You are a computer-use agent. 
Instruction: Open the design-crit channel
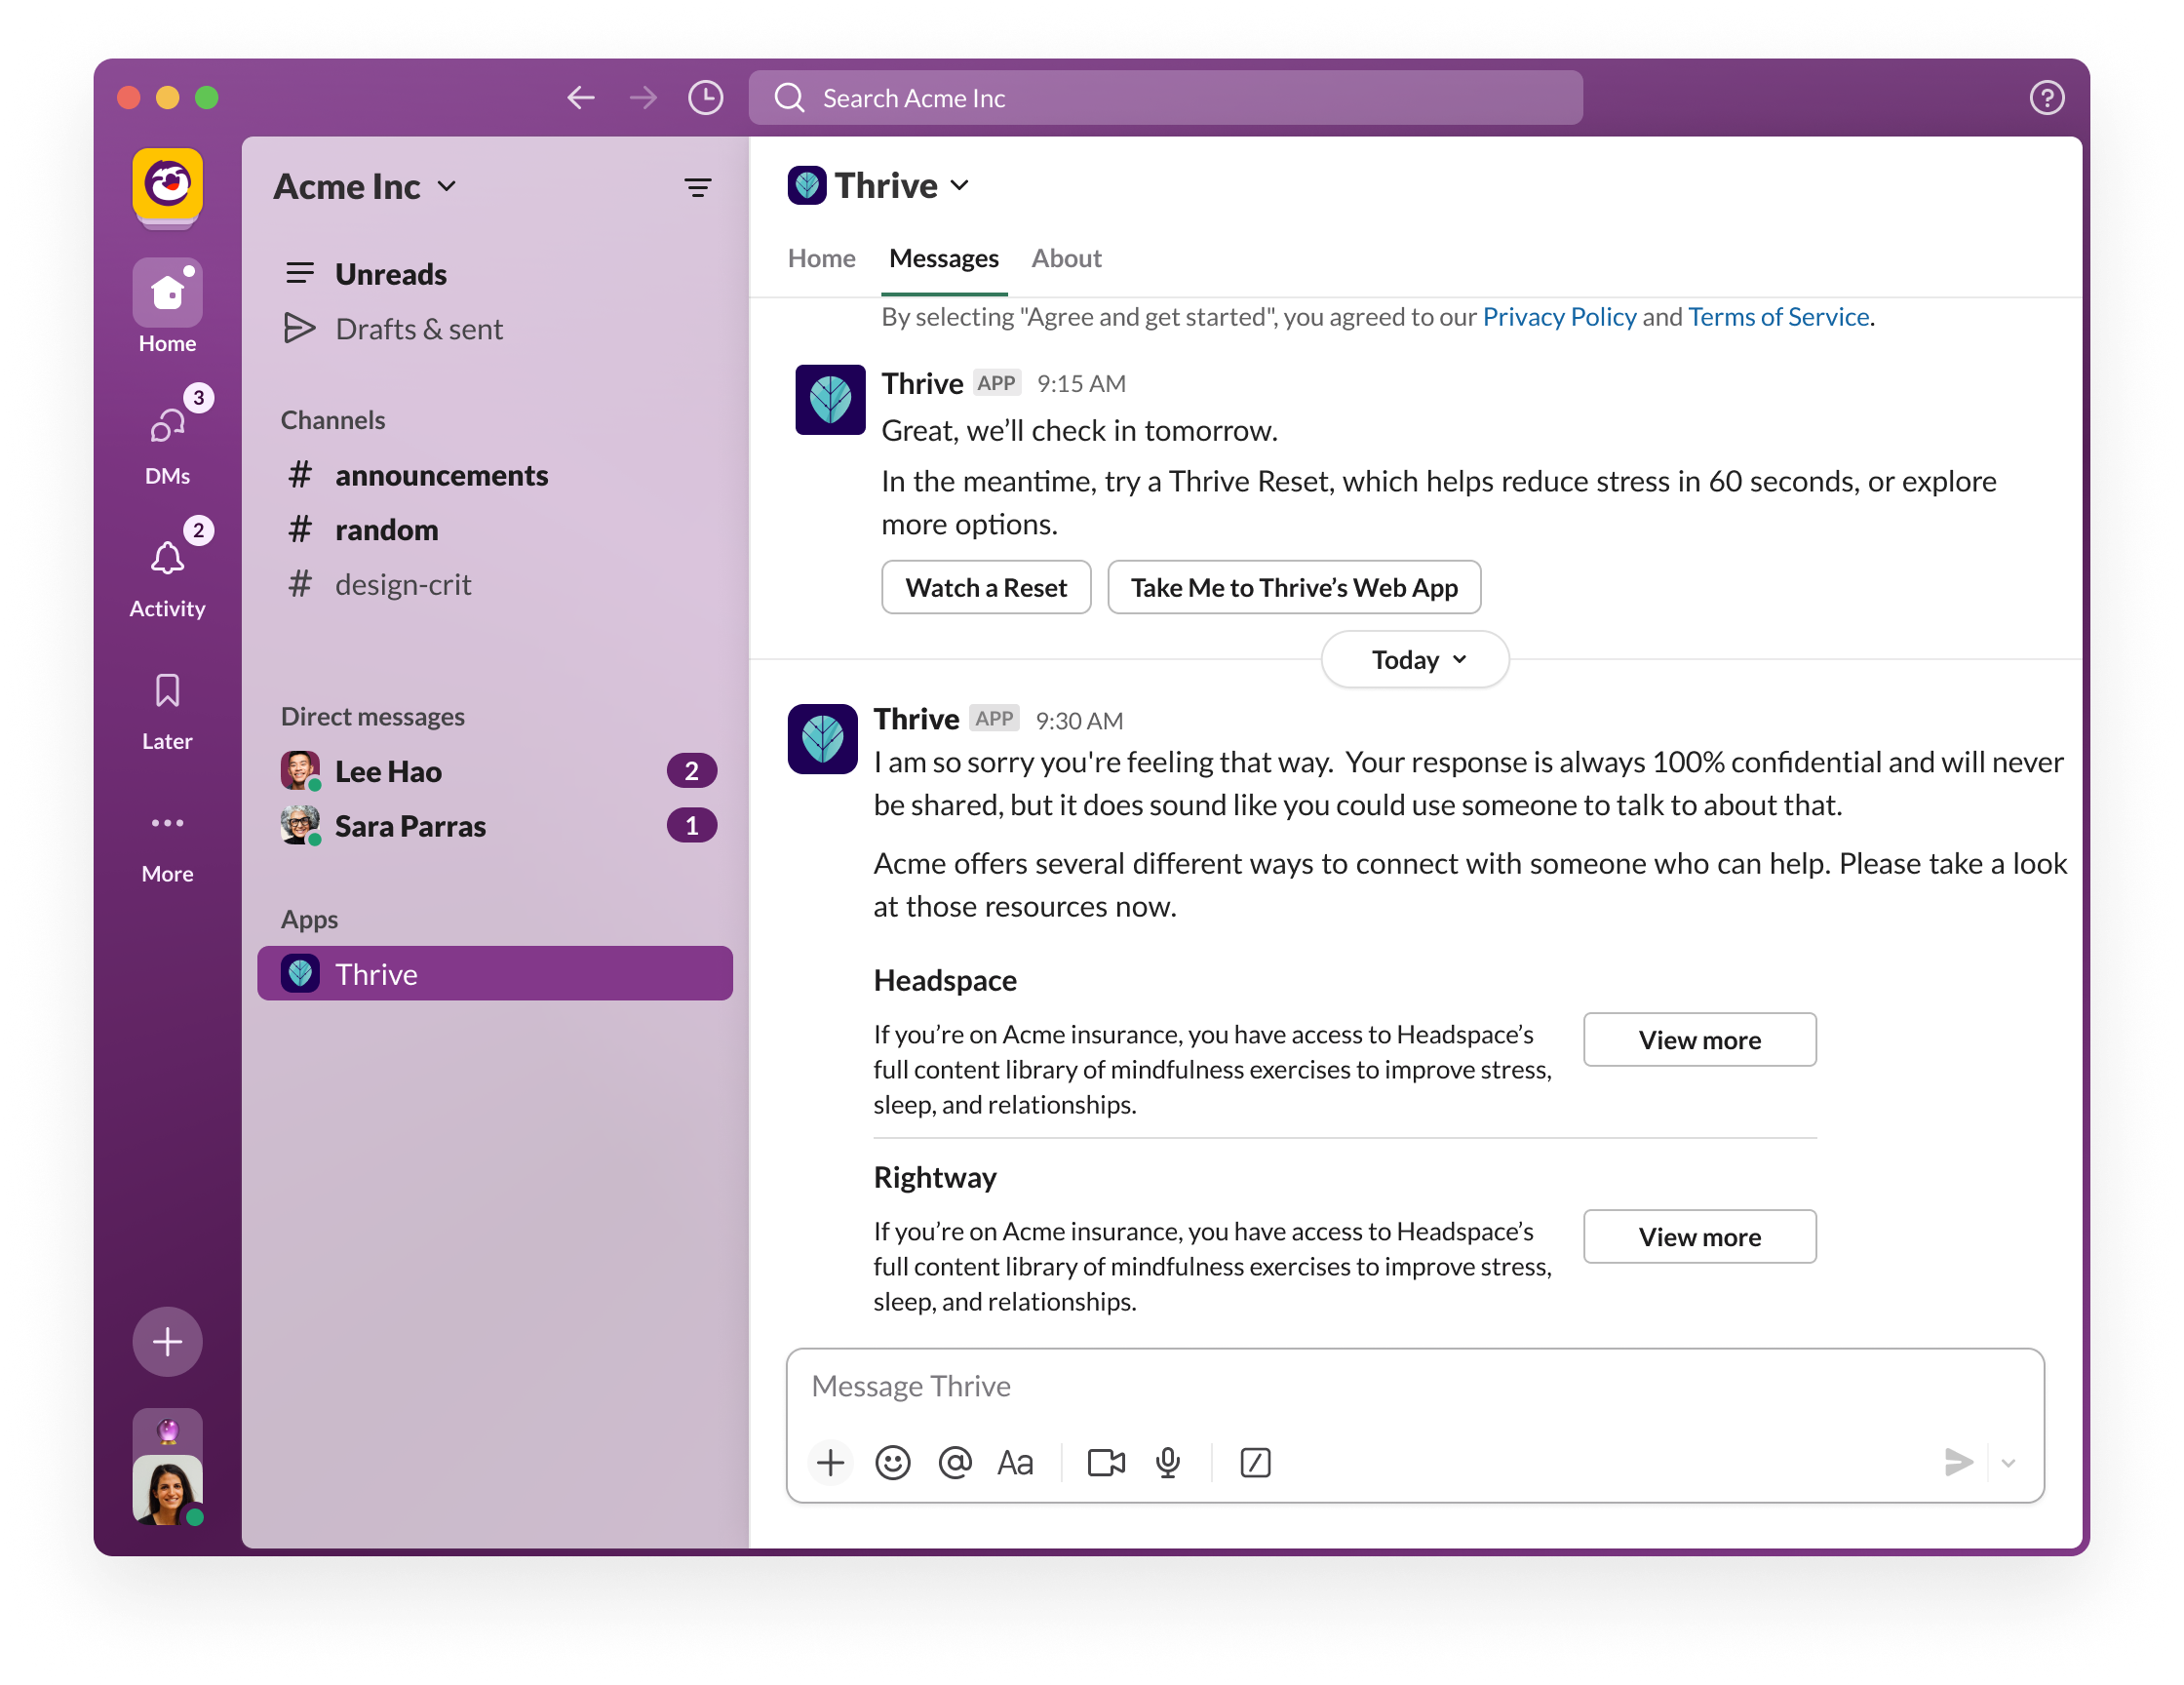pyautogui.click(x=495, y=584)
